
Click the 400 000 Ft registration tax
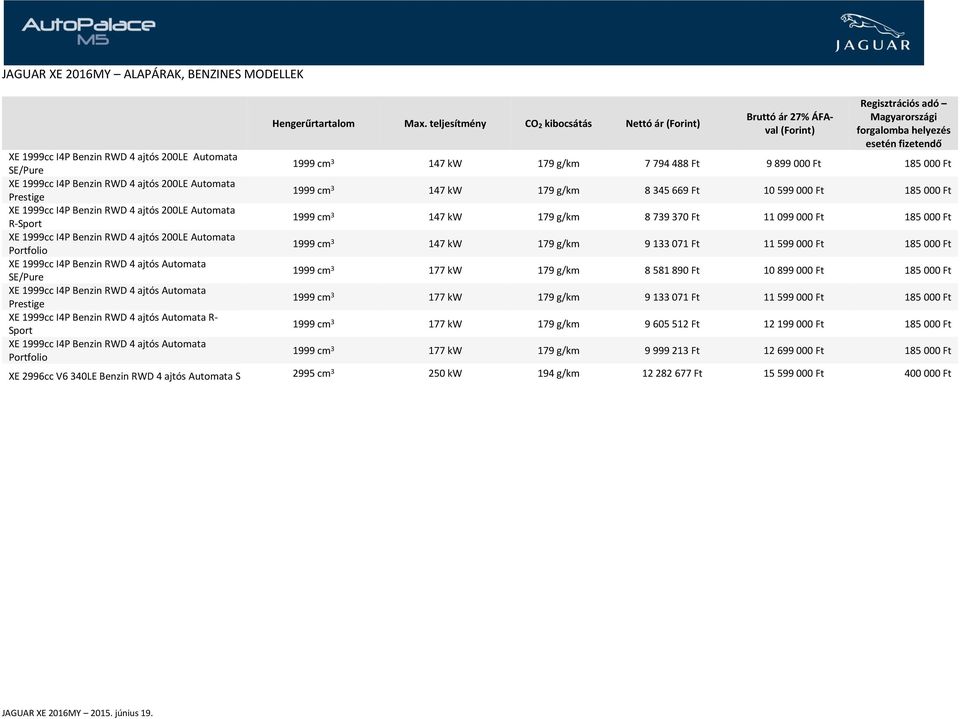pos(928,373)
